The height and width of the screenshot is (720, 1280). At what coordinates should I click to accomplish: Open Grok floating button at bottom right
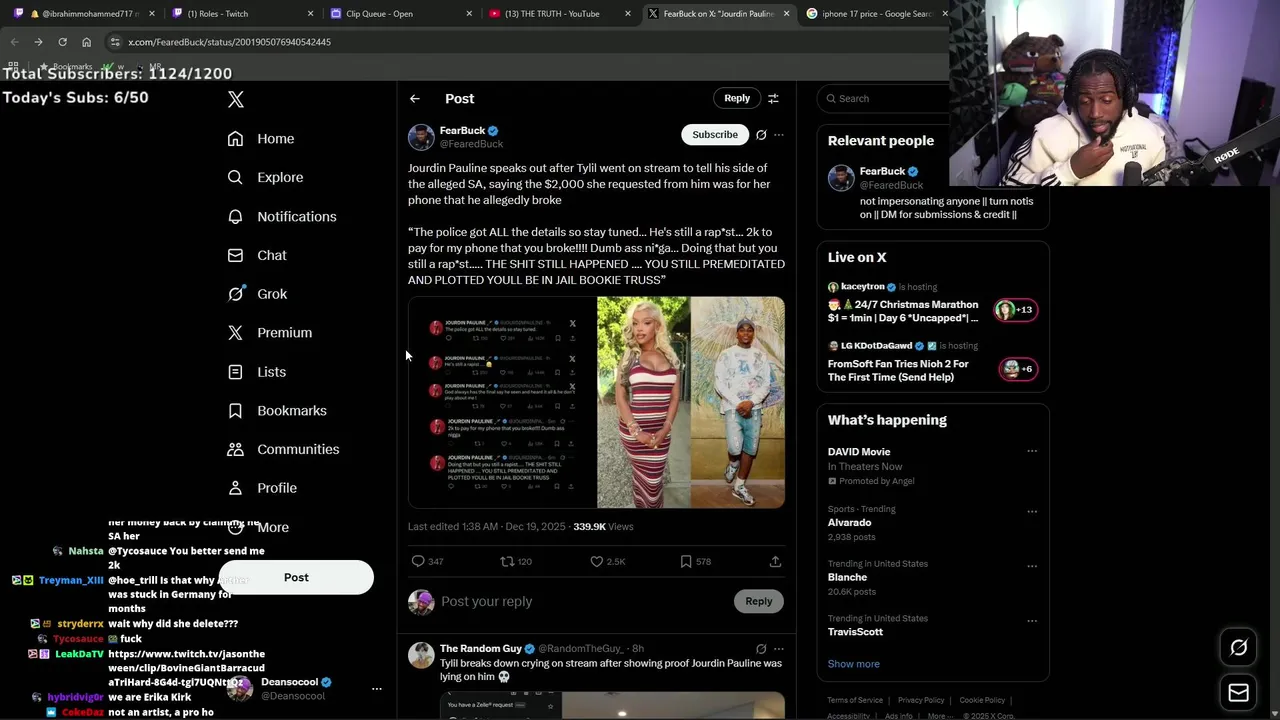[1238, 648]
